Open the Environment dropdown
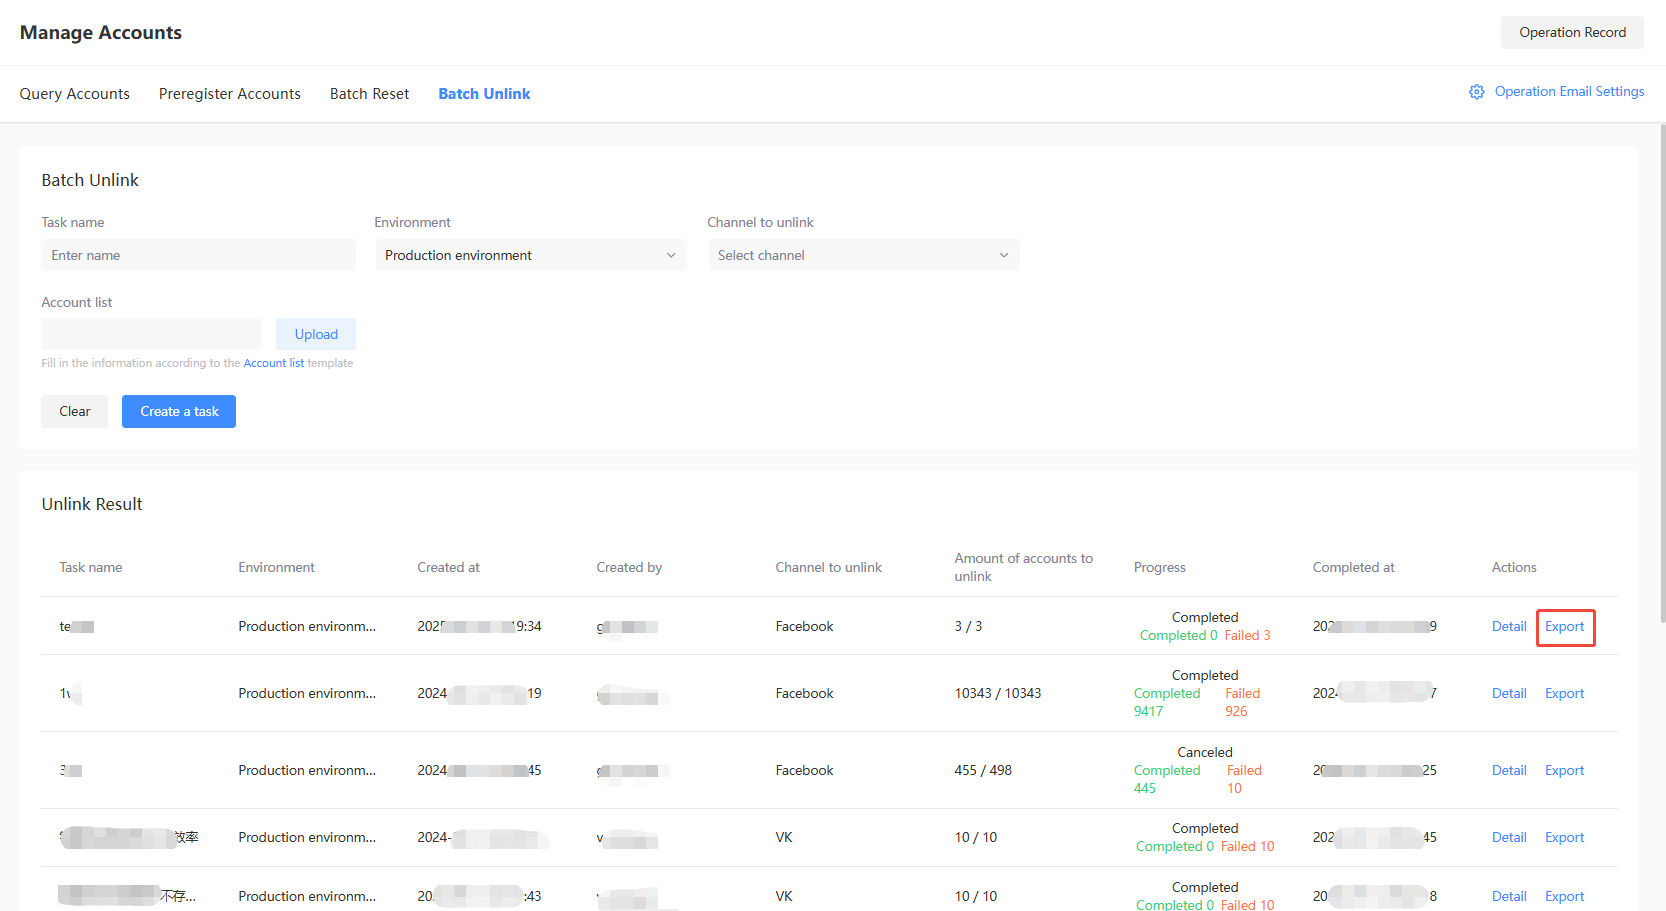1666x911 pixels. coord(530,255)
